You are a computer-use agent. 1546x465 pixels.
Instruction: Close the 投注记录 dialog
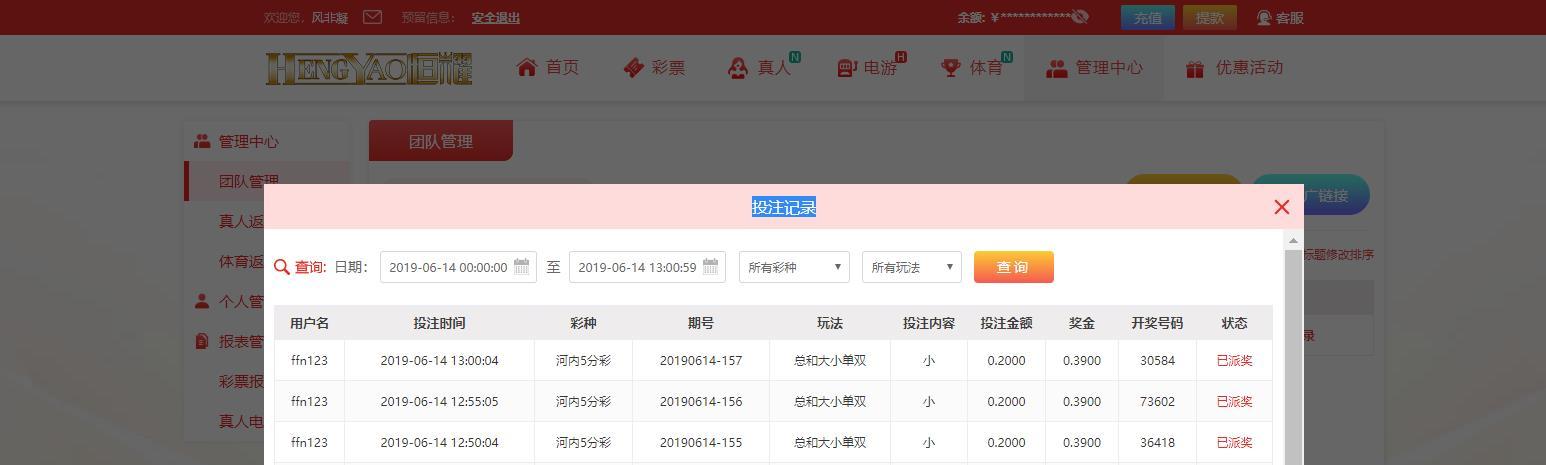point(1281,207)
